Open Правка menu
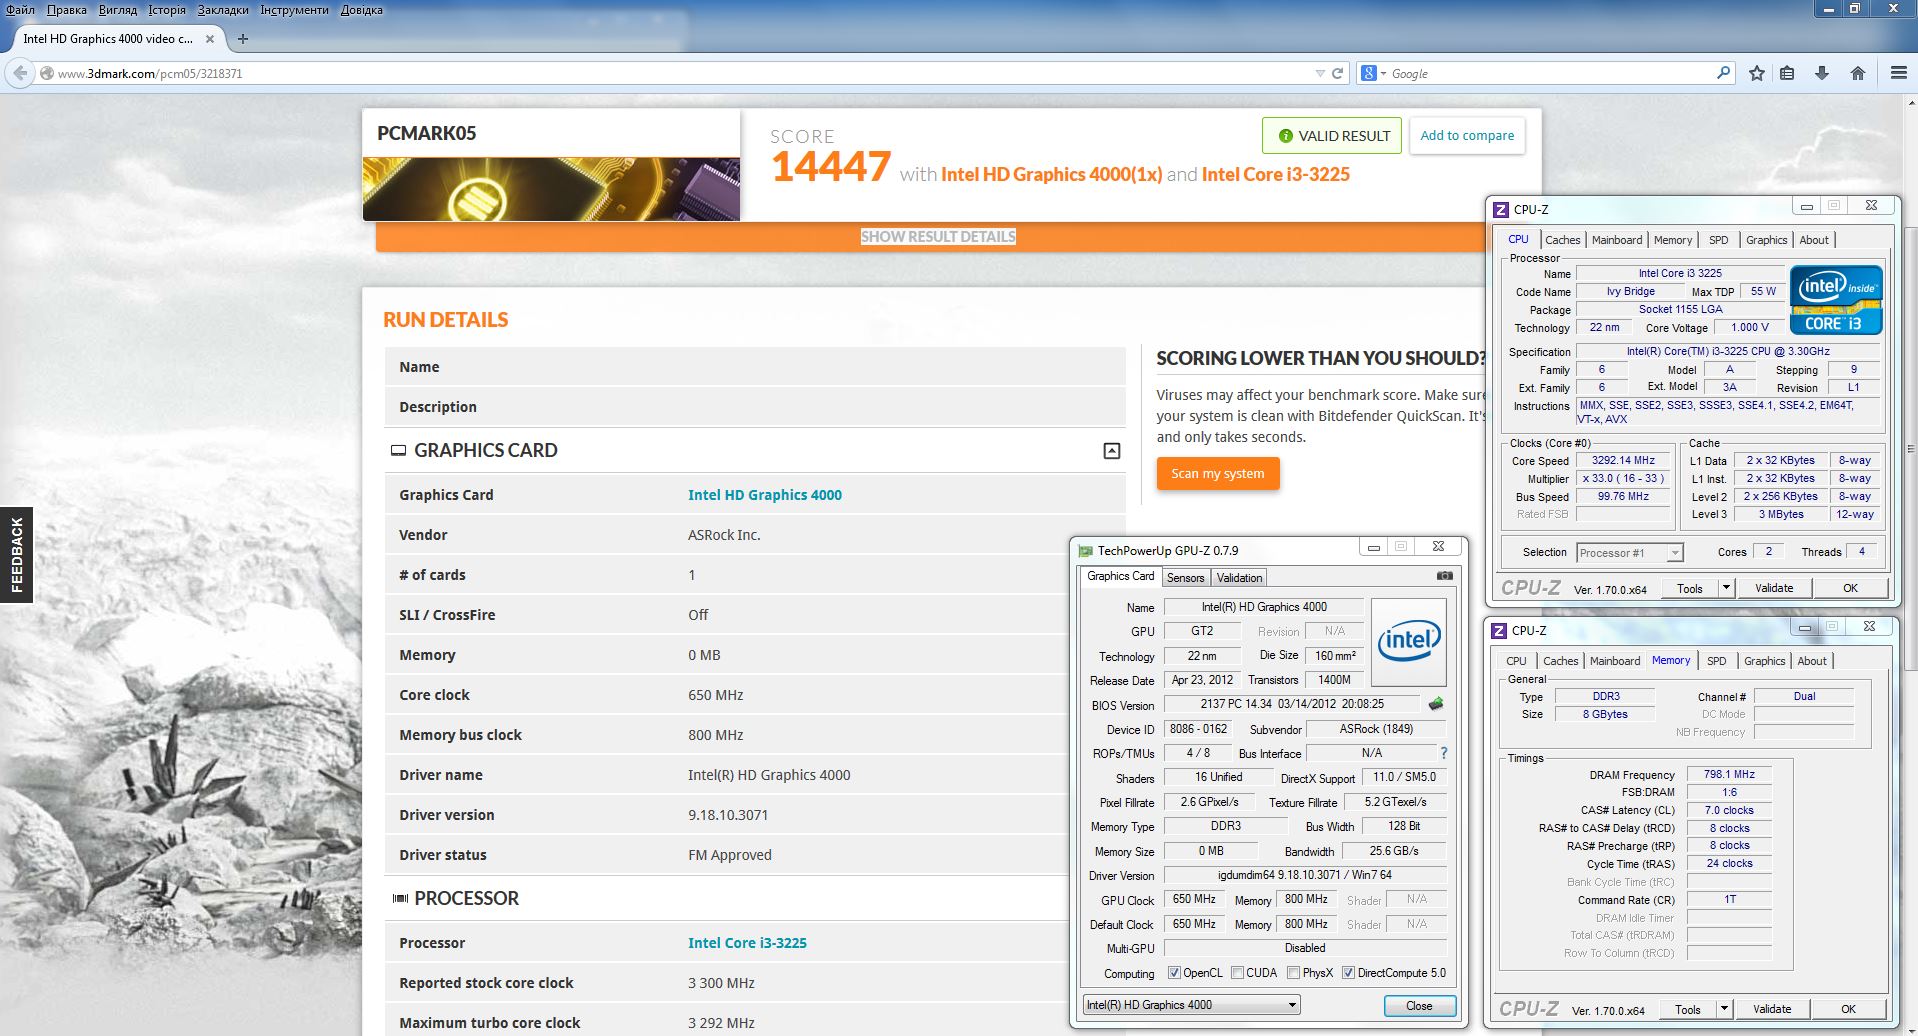 (67, 10)
